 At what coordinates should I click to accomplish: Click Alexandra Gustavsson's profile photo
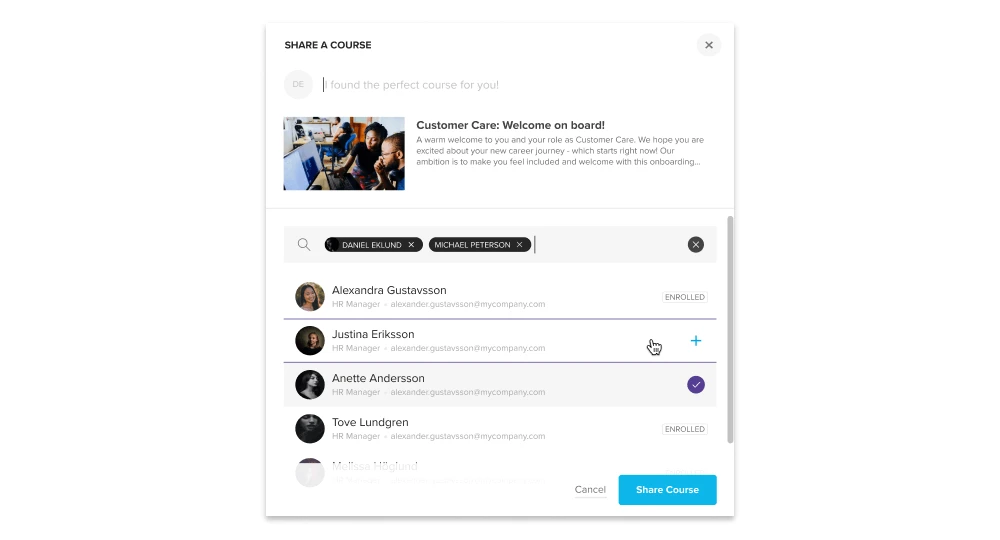tap(310, 297)
